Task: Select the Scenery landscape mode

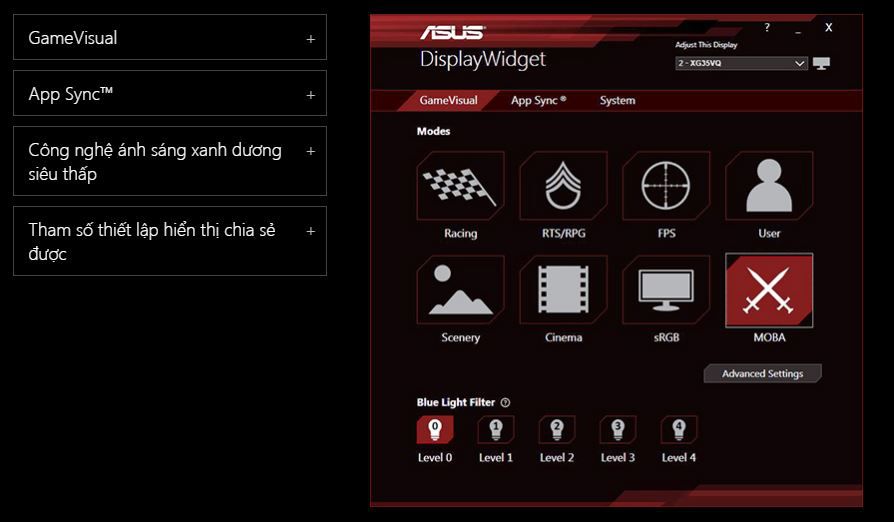Action: pyautogui.click(x=460, y=290)
